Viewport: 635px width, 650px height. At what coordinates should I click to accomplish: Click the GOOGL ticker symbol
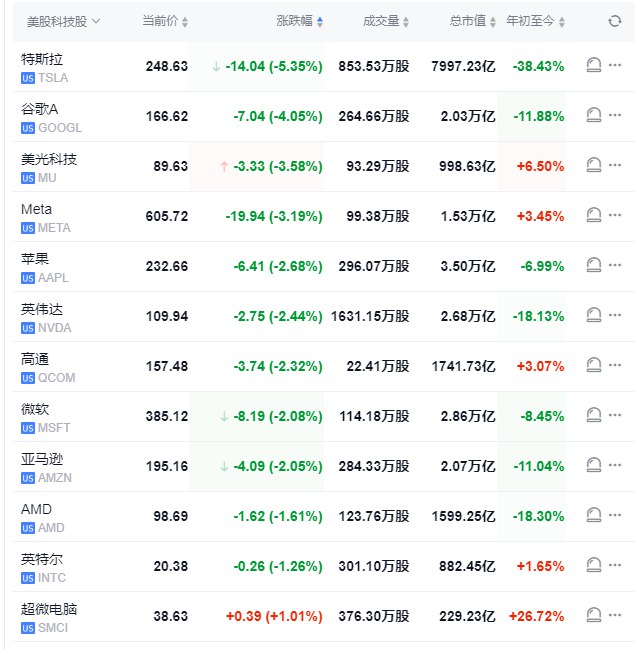60,128
